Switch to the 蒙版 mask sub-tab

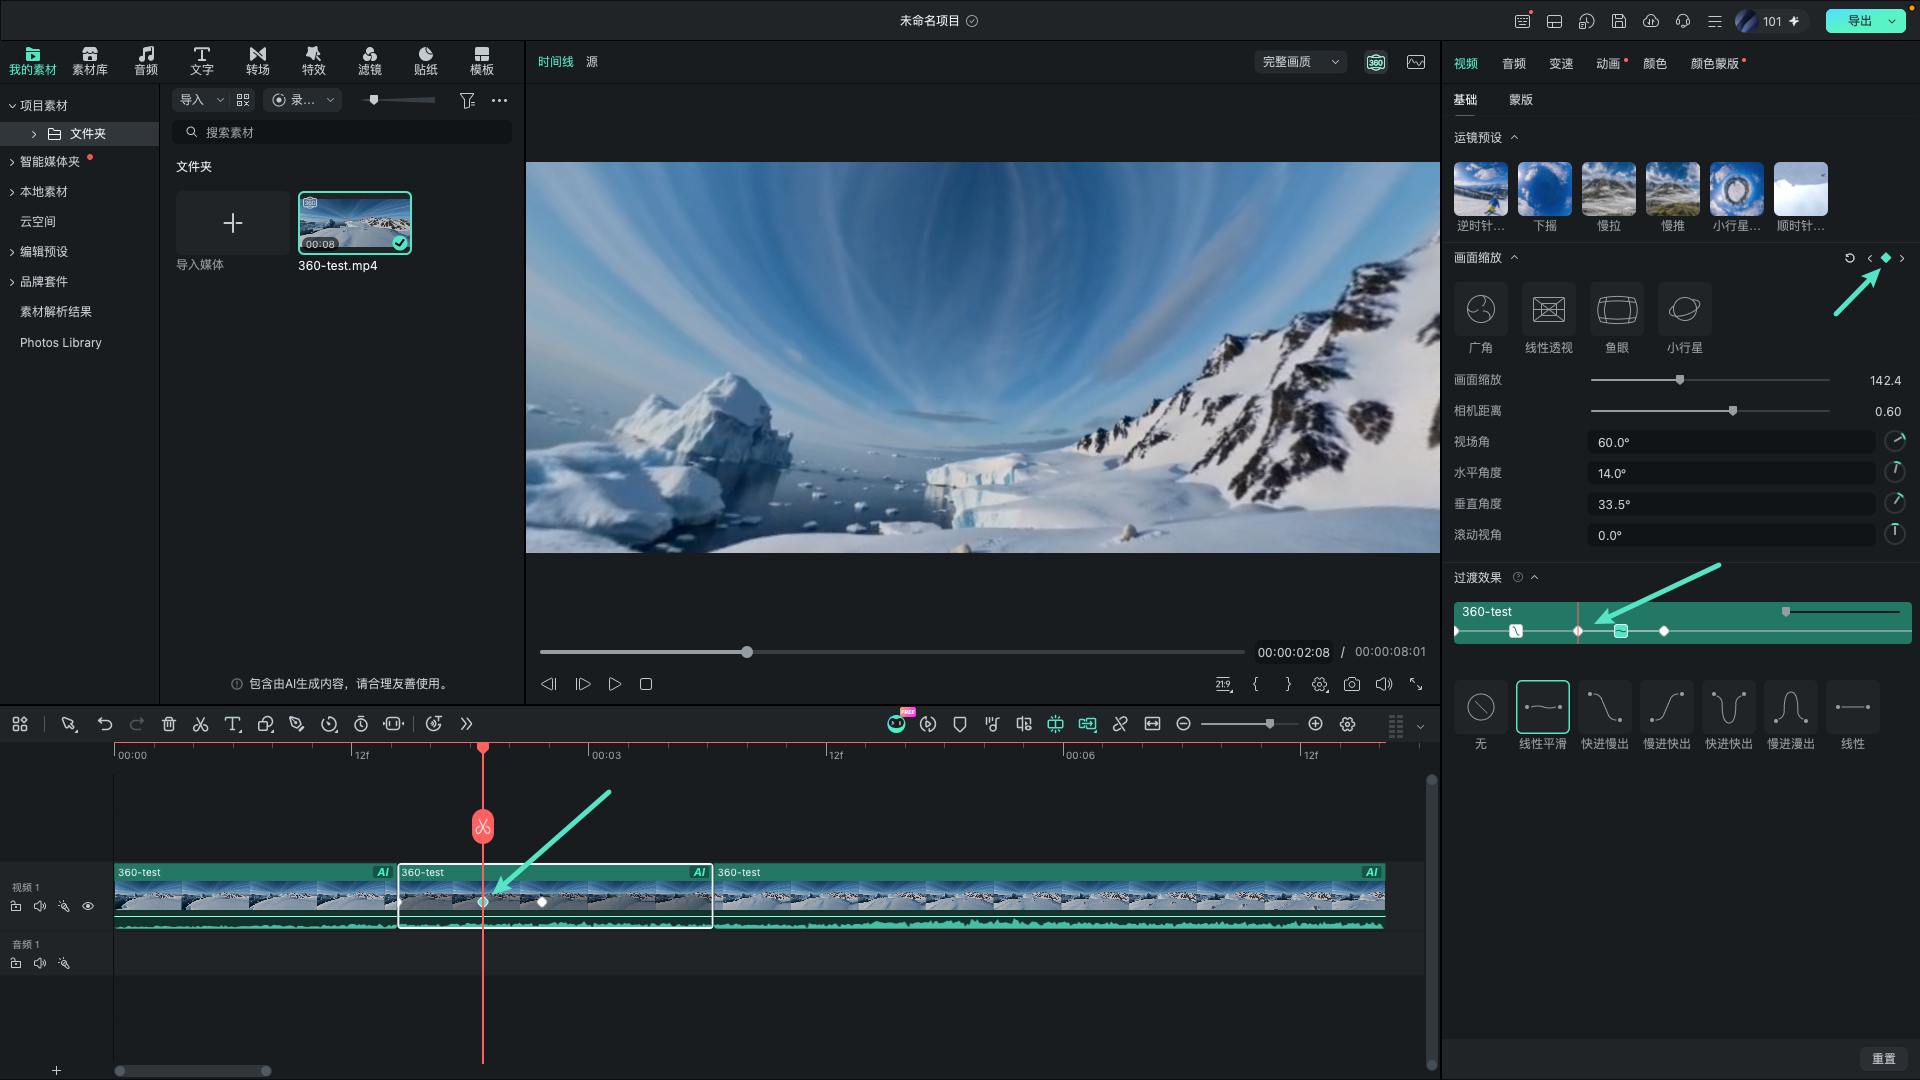point(1521,99)
